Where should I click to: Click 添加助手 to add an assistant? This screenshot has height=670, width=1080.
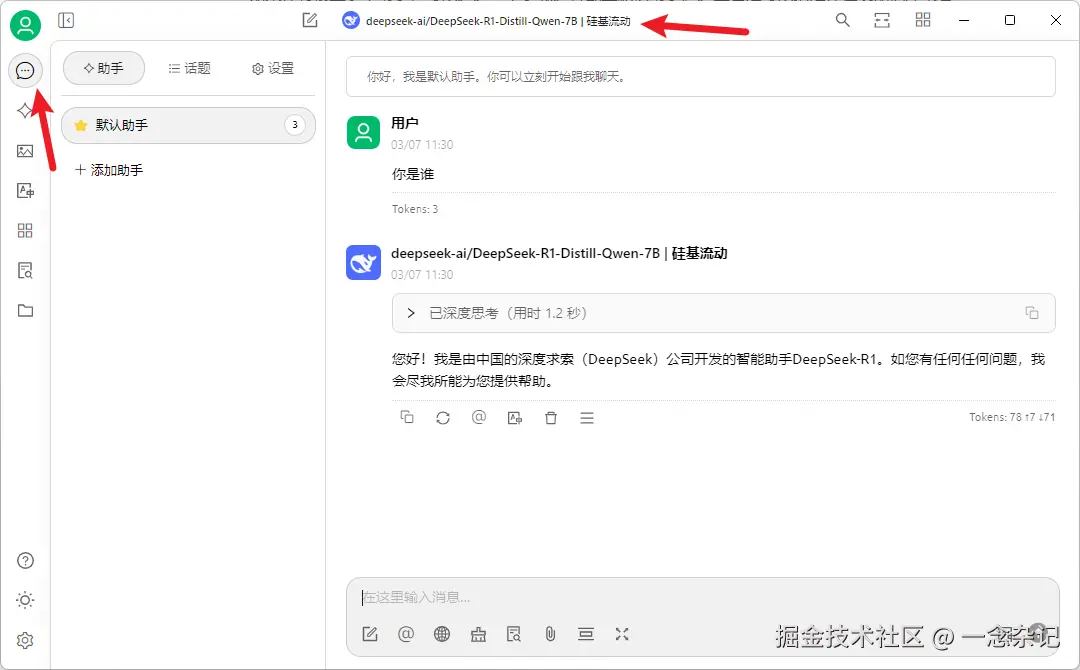109,170
